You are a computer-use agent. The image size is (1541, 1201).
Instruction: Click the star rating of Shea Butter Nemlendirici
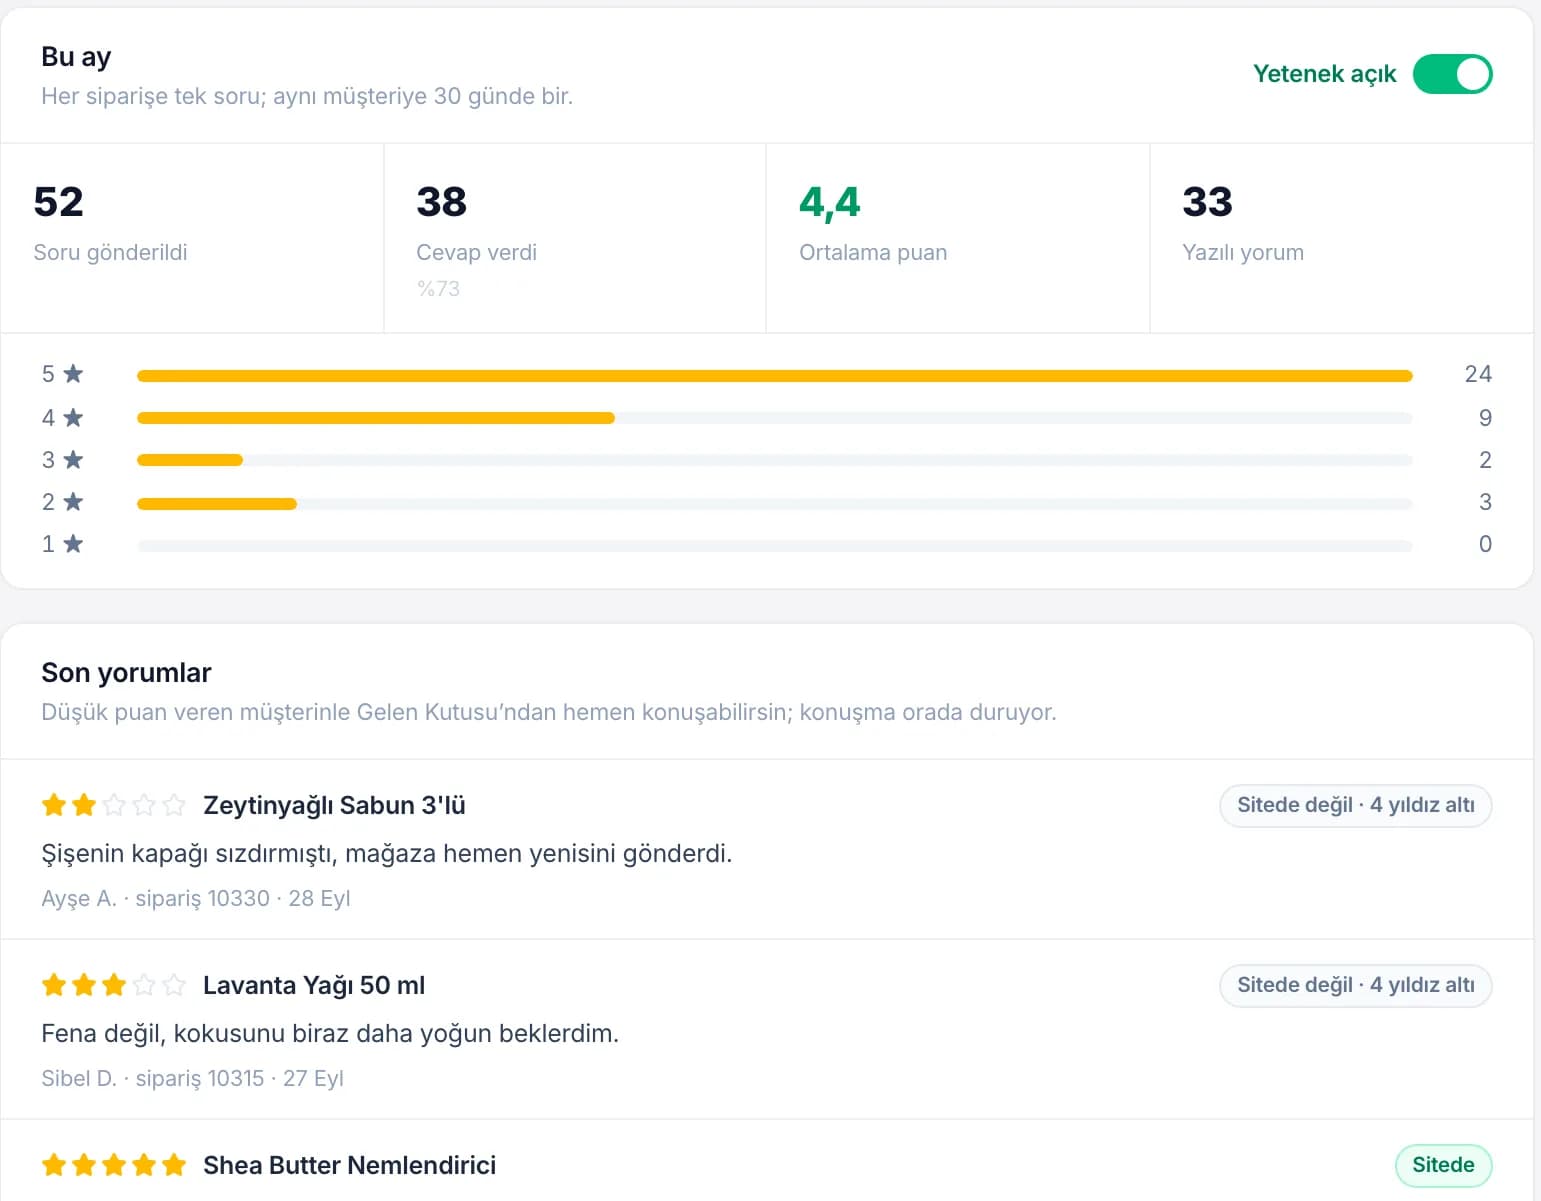click(x=114, y=1165)
